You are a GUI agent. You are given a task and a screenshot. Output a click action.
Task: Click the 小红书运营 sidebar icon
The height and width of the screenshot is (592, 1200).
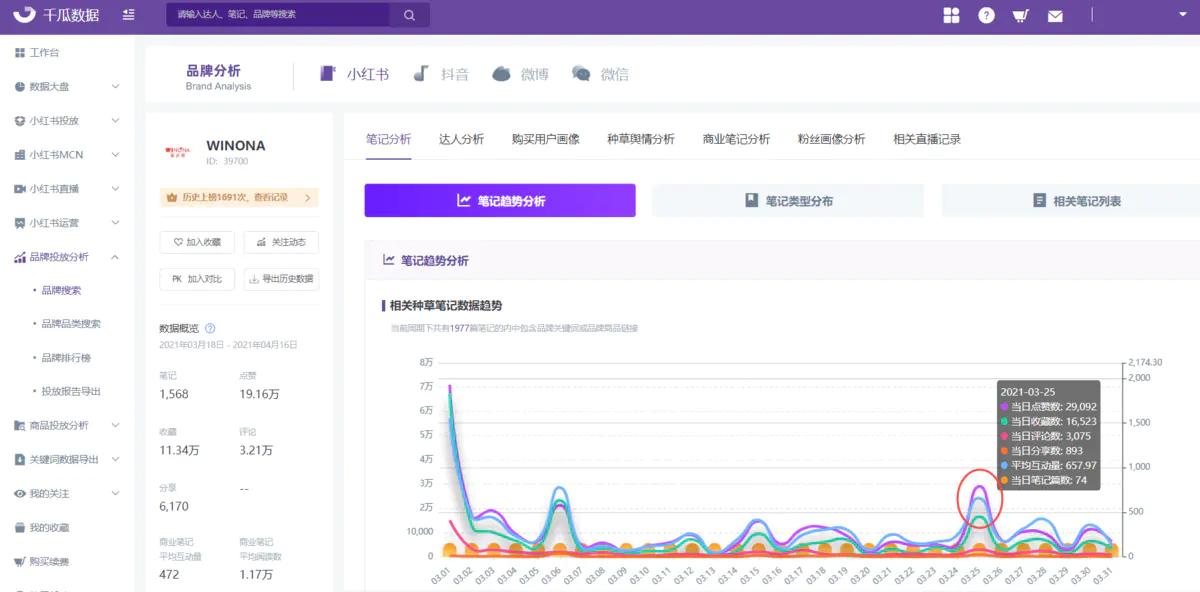coord(20,223)
